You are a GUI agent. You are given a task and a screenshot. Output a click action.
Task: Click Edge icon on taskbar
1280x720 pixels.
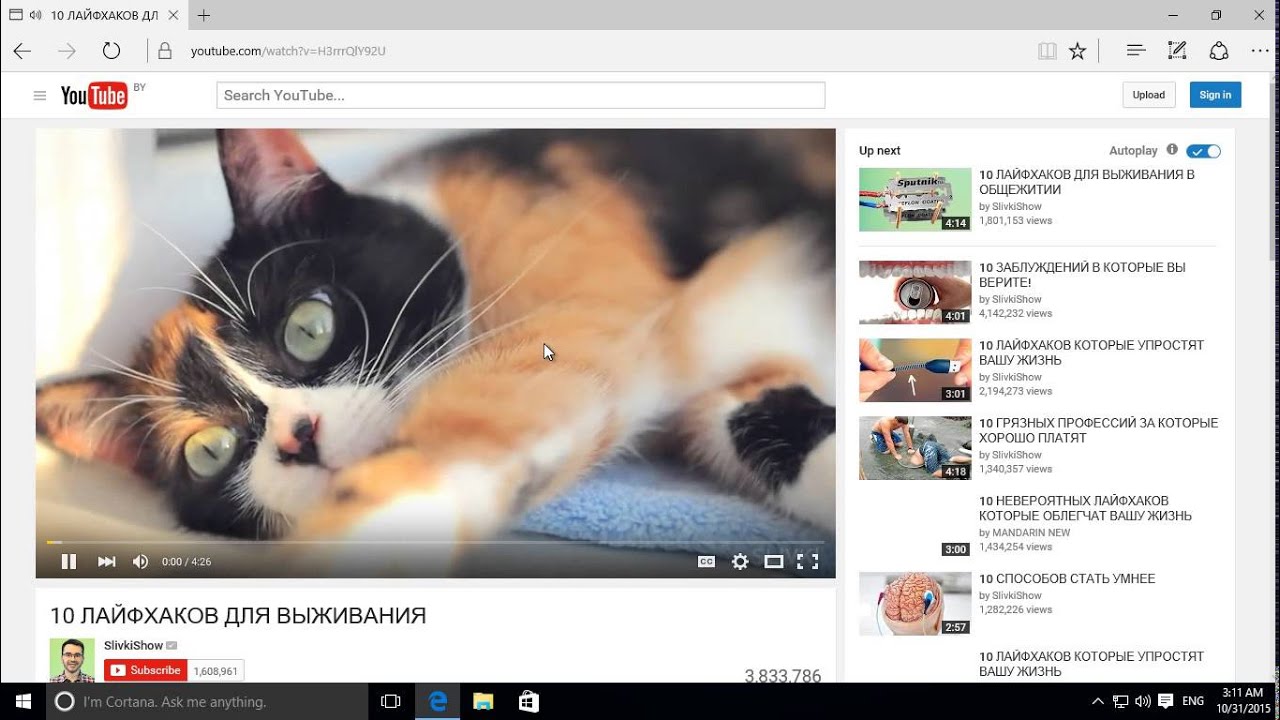click(438, 701)
